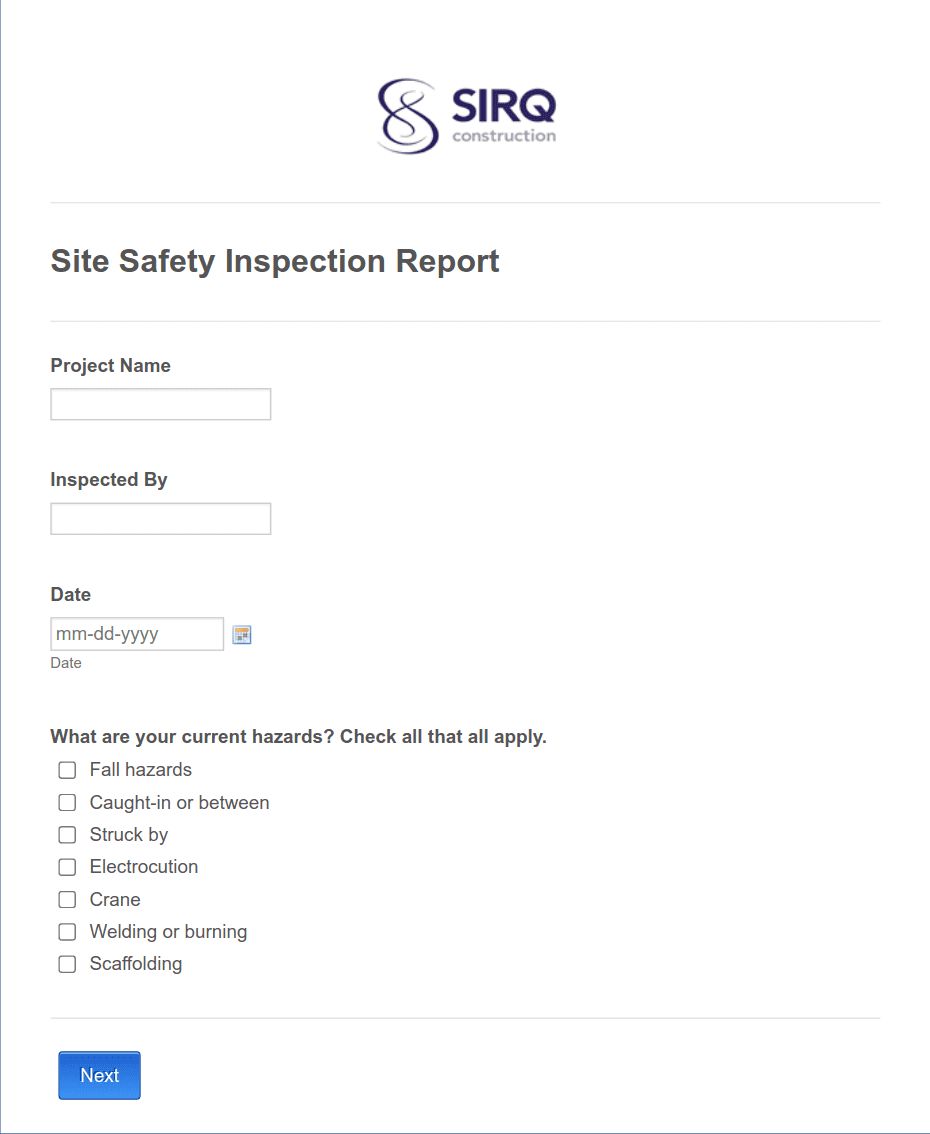Click the Site Safety Inspection Report heading

click(x=275, y=261)
